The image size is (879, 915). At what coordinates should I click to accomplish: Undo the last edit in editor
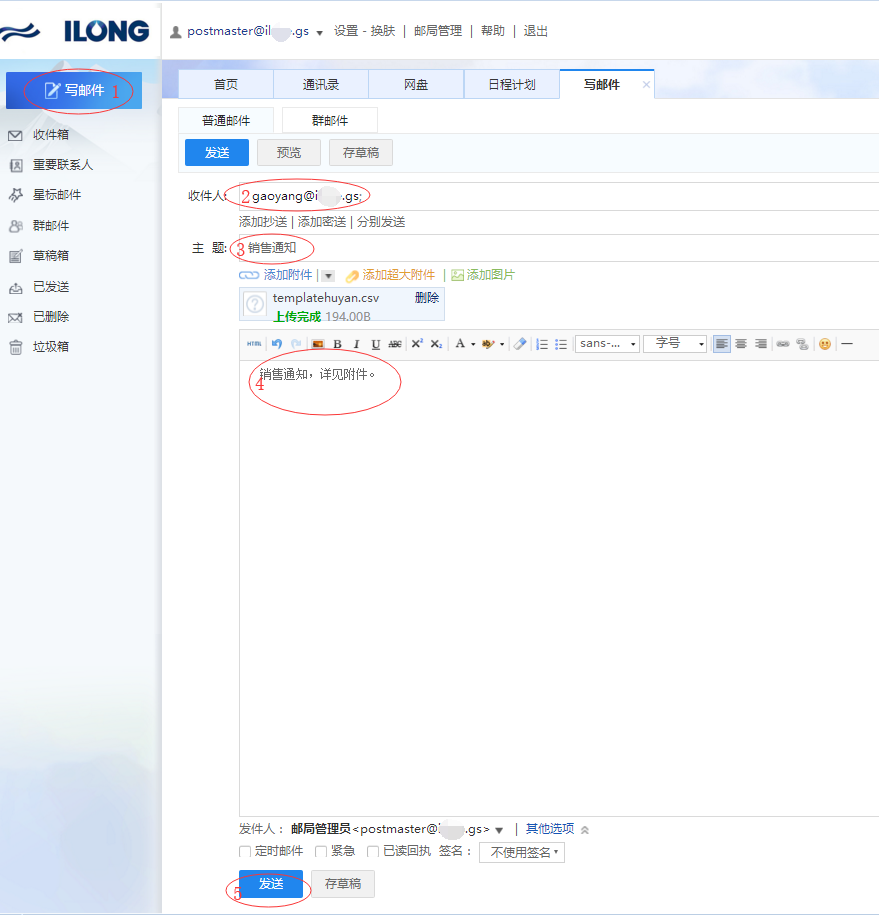(277, 344)
